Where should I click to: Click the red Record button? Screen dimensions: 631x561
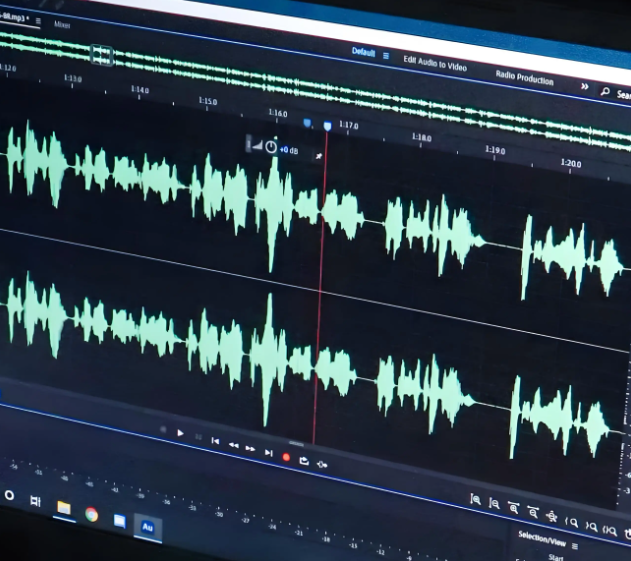click(x=286, y=457)
